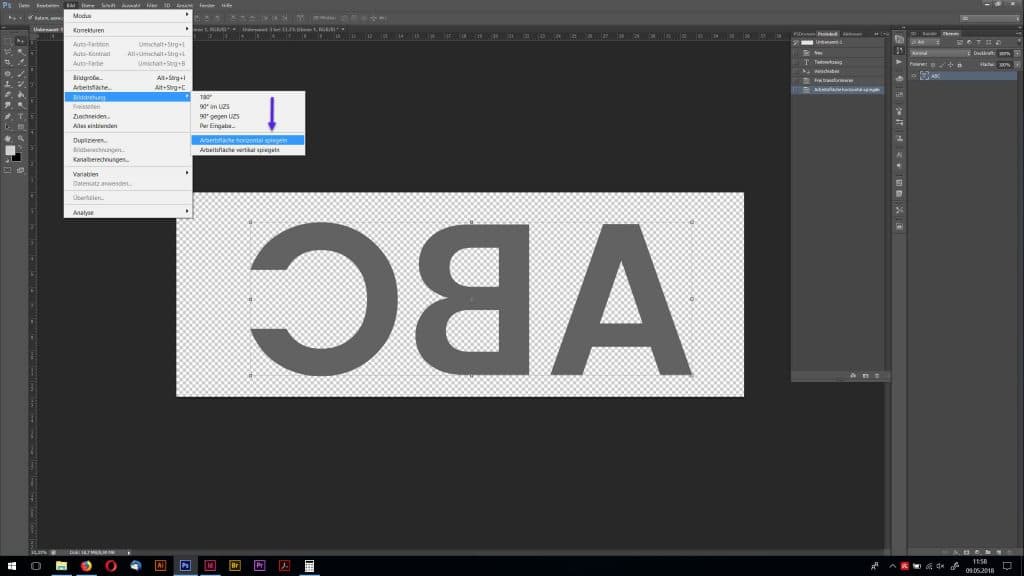Viewport: 1024px width, 576px height.
Task: Click Arbeitsfläche horizontal spiegeln
Action: 248,140
